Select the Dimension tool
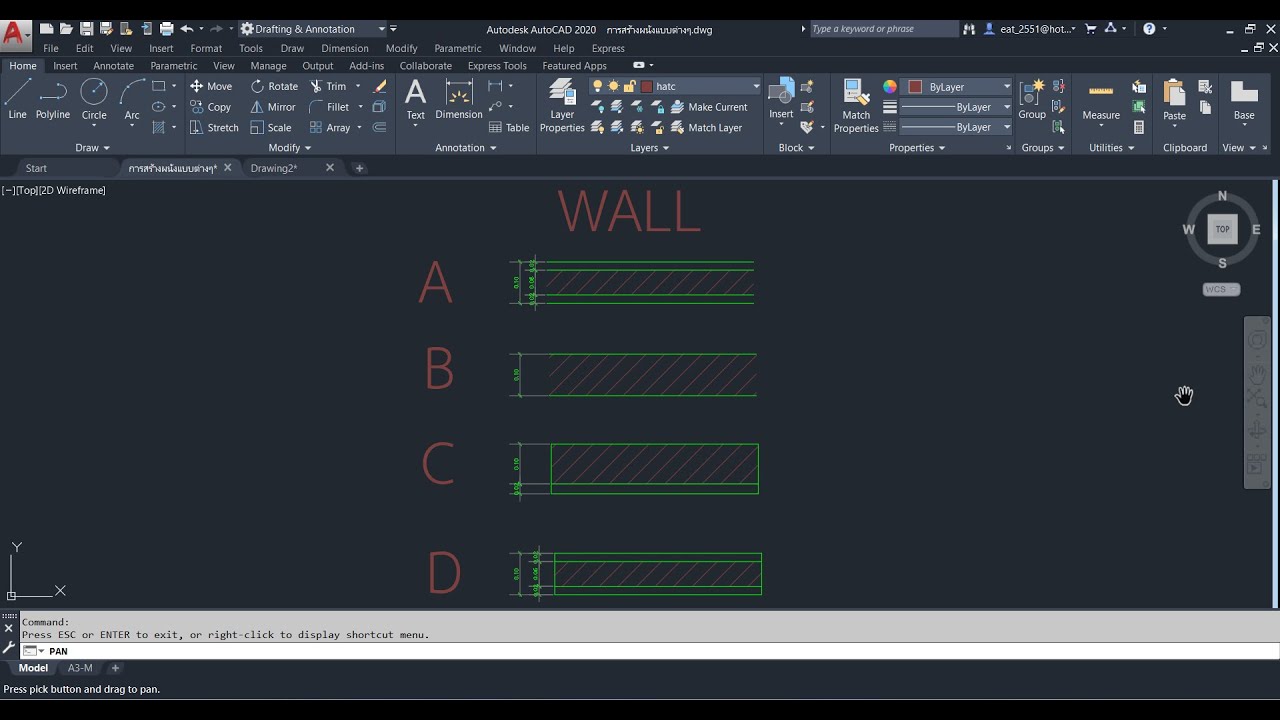The image size is (1280, 720). tap(459, 100)
